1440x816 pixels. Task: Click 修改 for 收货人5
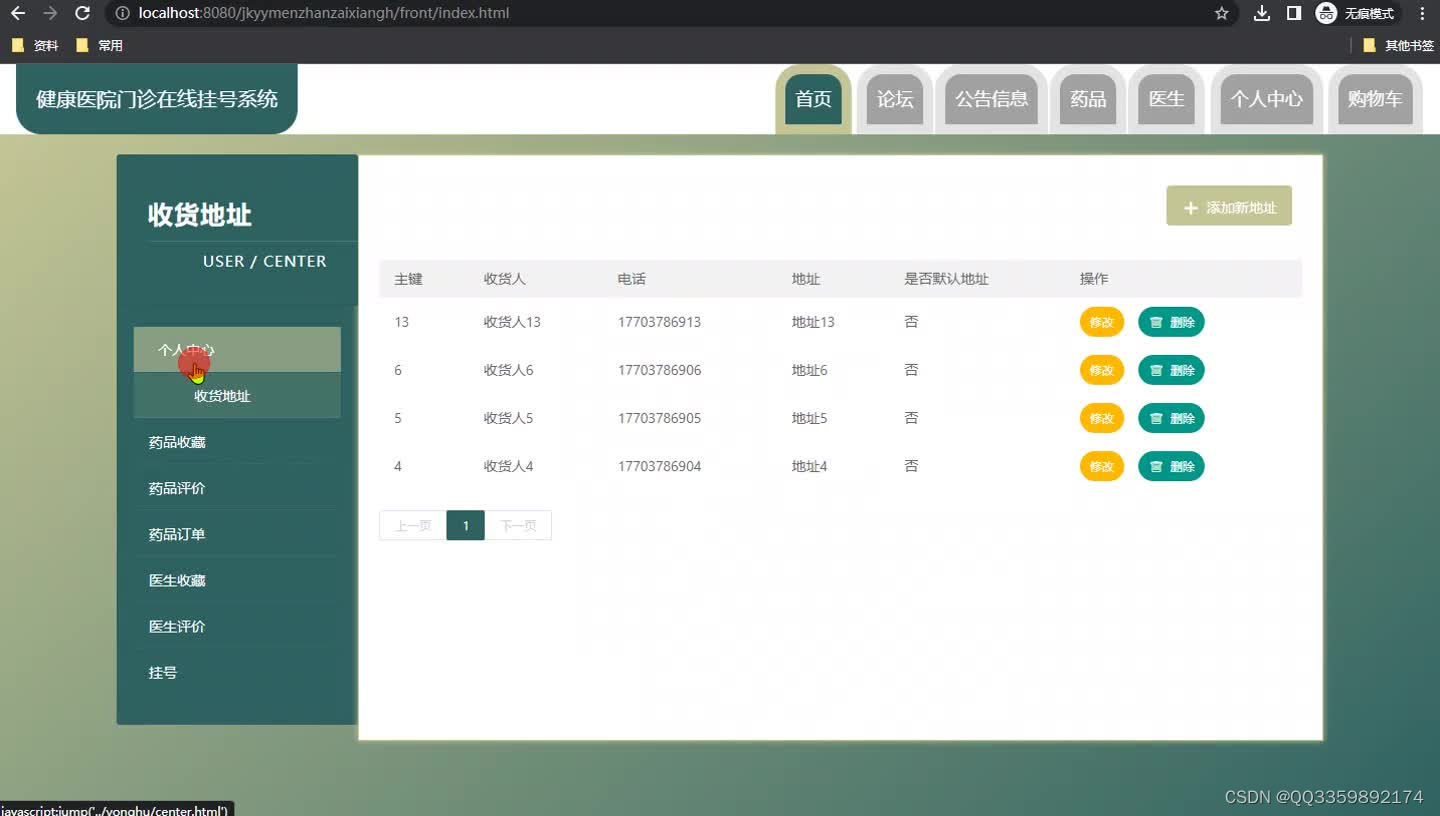1101,418
